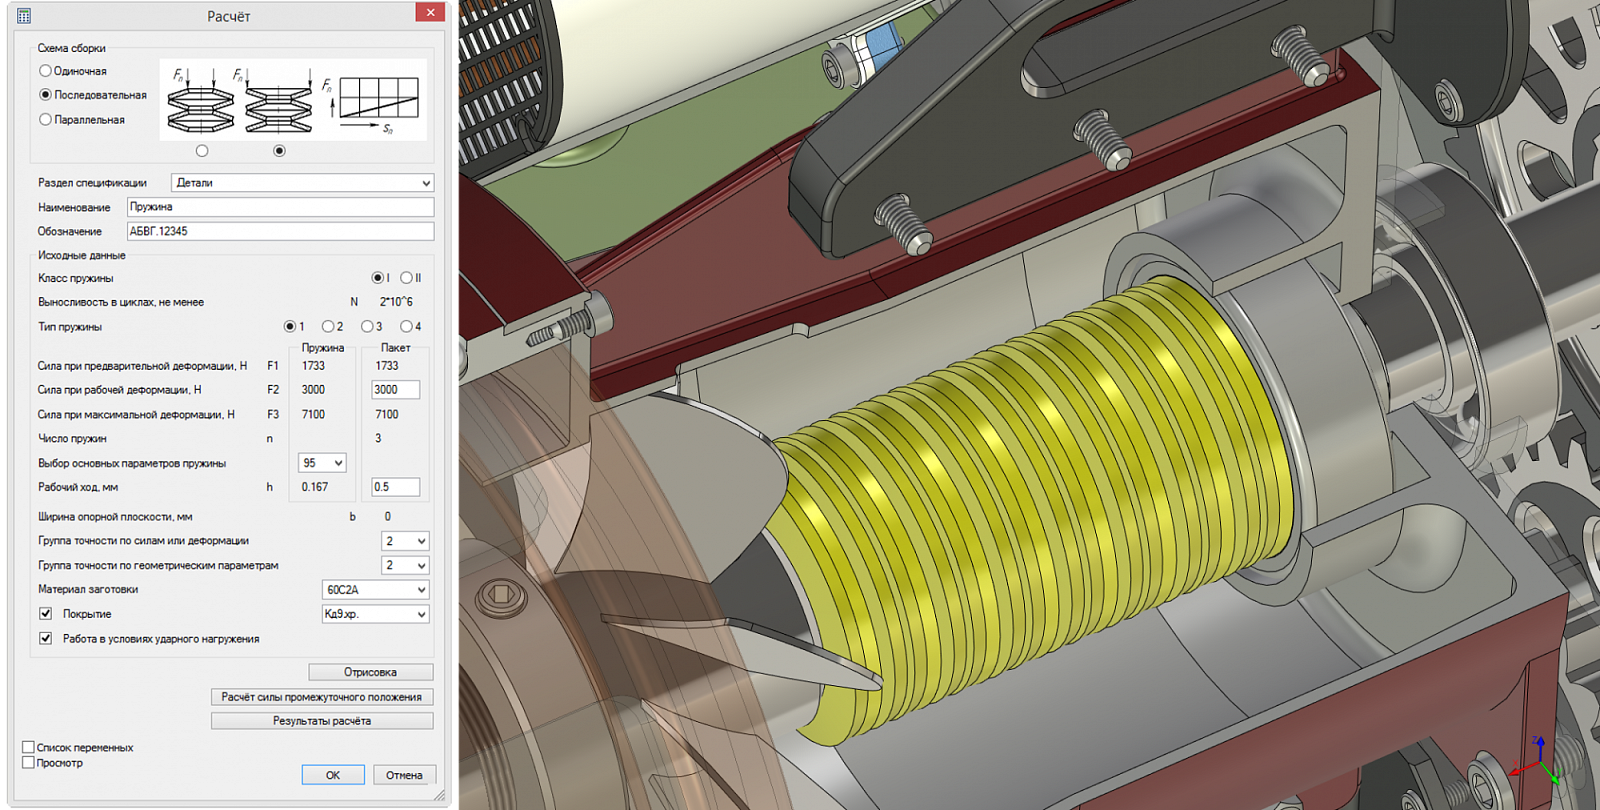Expand the Материал заготовки 60С2А dropdown
The height and width of the screenshot is (810, 1600).
(375, 590)
